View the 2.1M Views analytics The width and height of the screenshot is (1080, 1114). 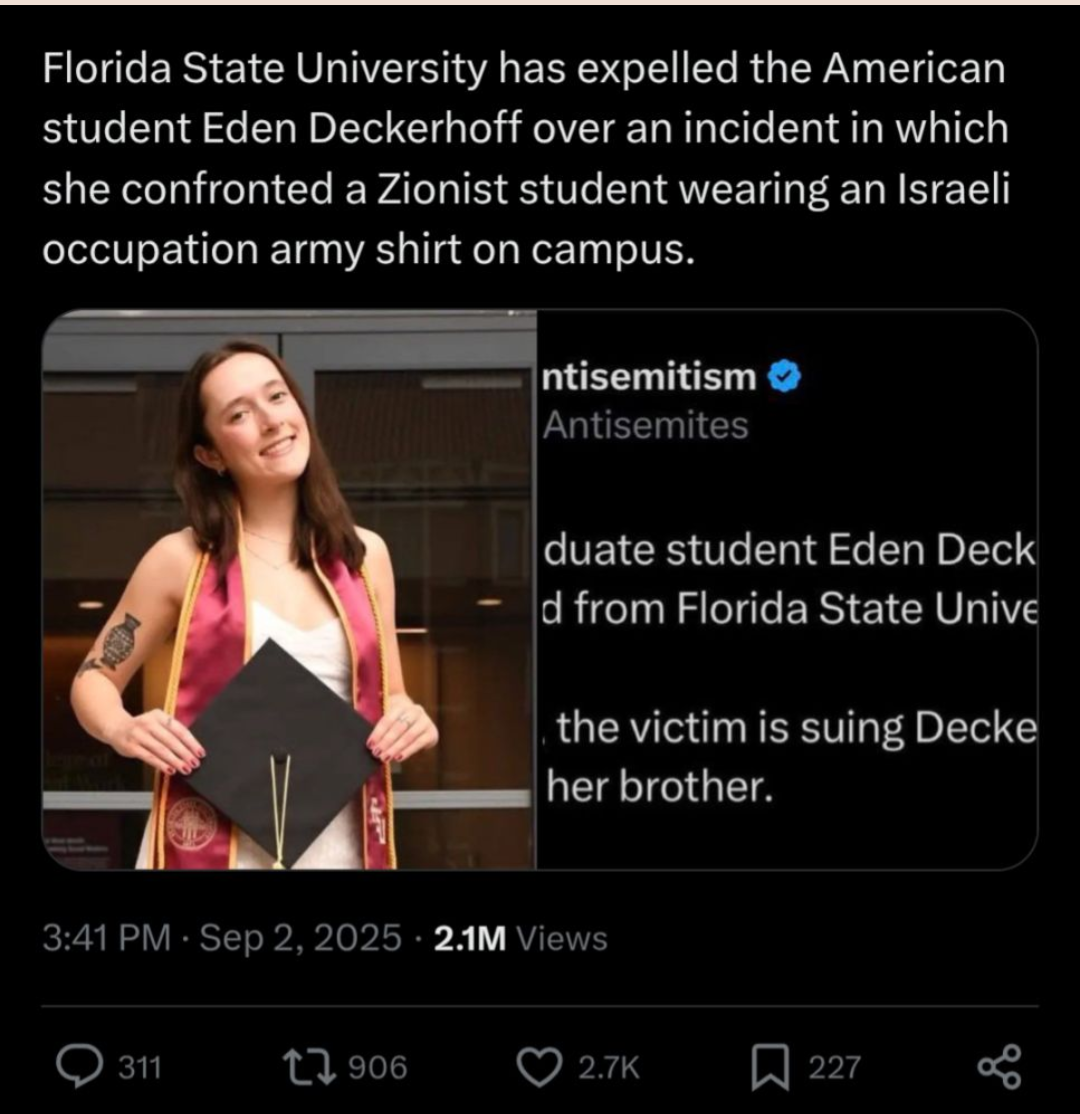point(520,938)
